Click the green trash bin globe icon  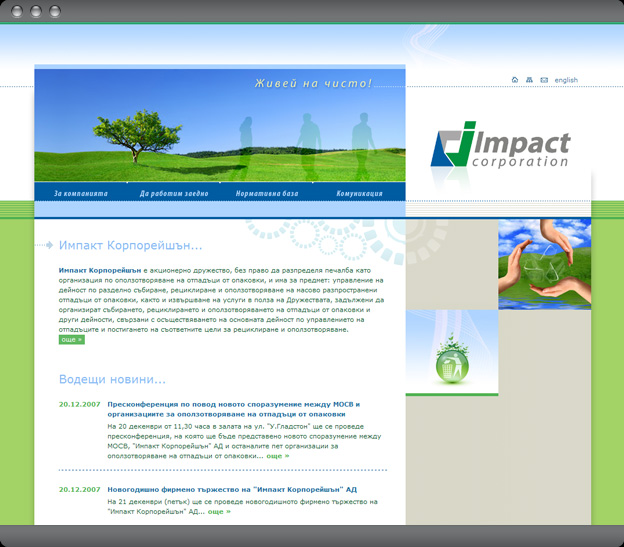pos(452,361)
